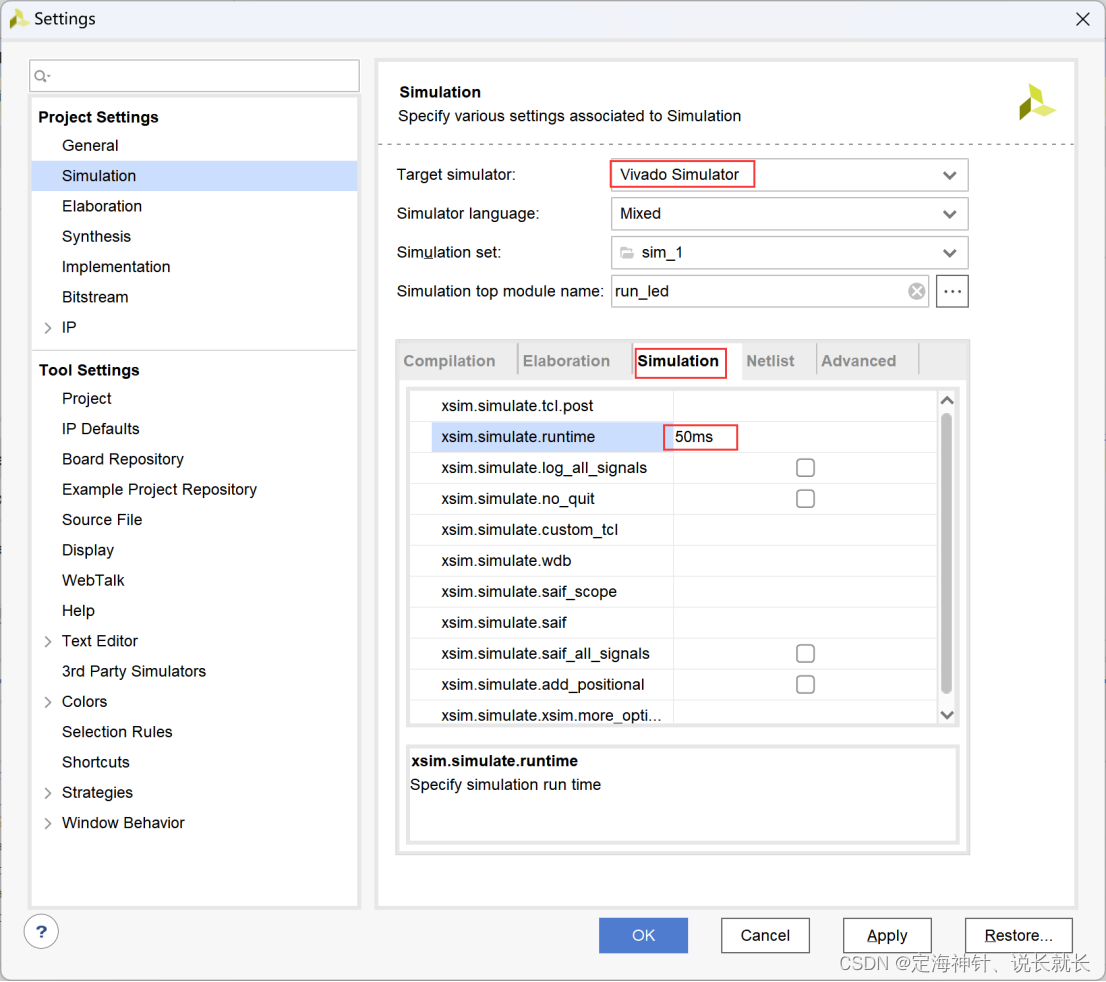1106x982 pixels.
Task: Select WebTalk settings
Action: coord(93,581)
